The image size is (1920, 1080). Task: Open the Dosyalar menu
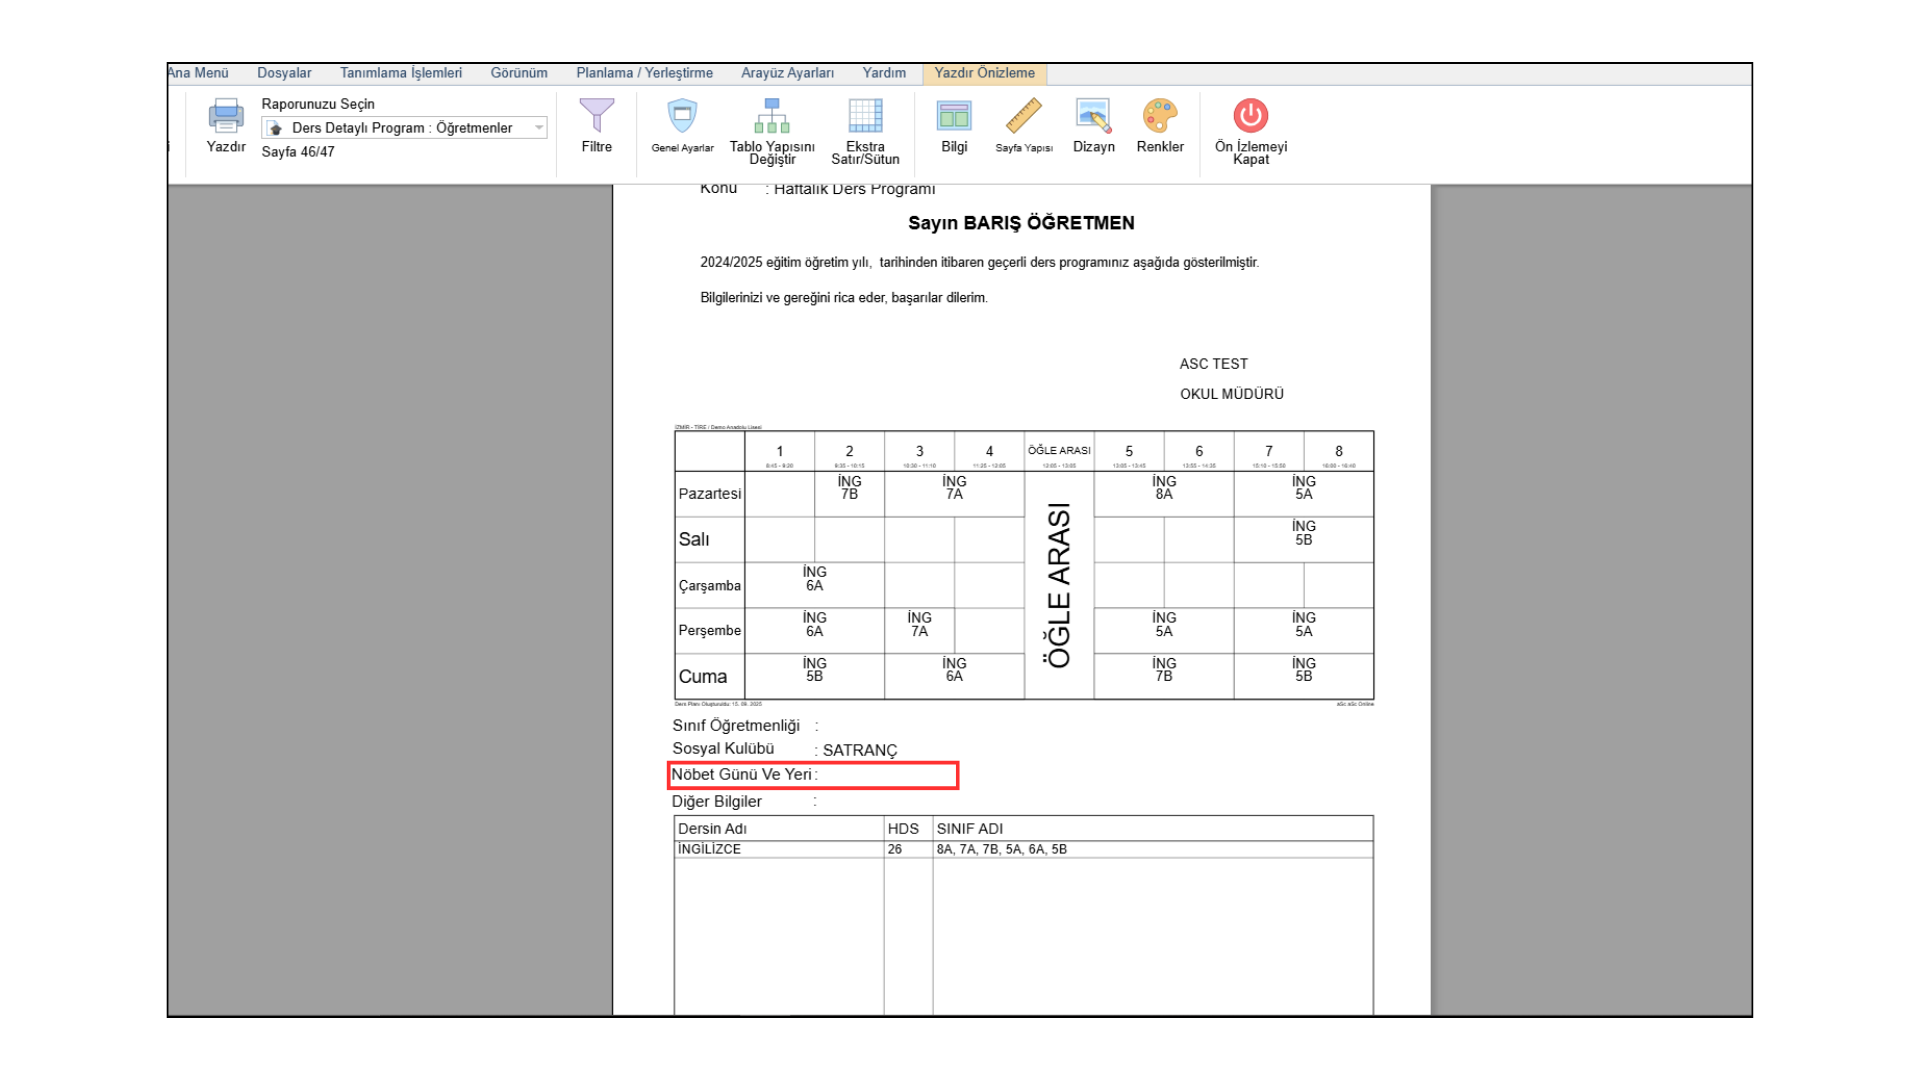(284, 73)
